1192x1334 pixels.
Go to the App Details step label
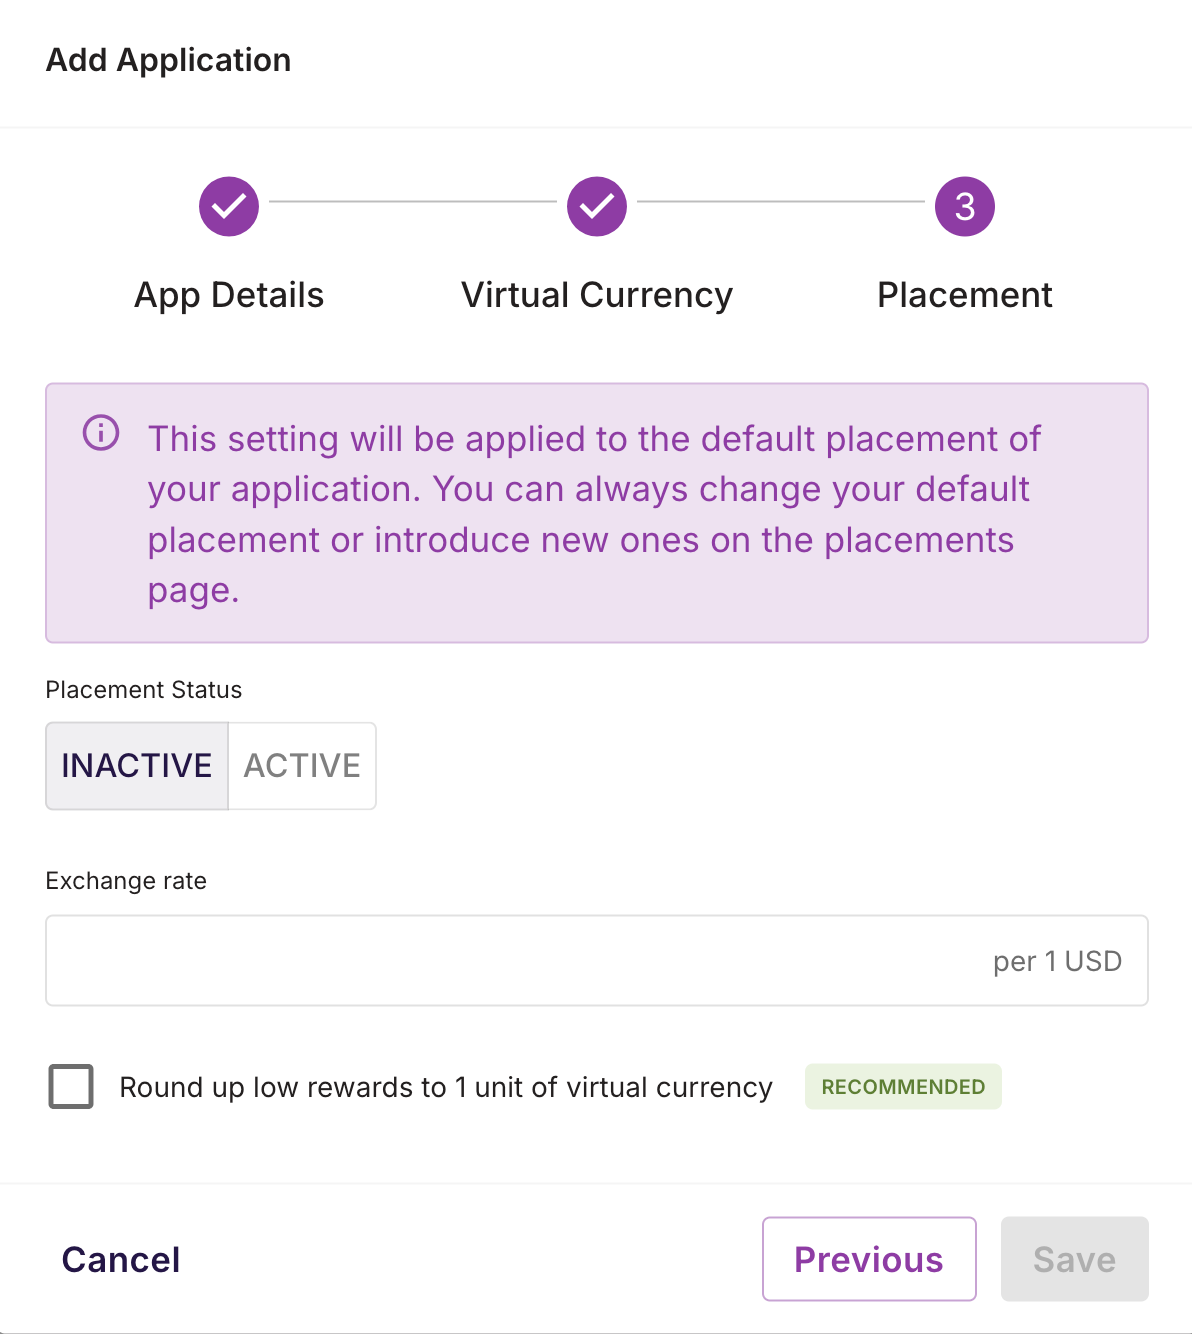pyautogui.click(x=229, y=295)
